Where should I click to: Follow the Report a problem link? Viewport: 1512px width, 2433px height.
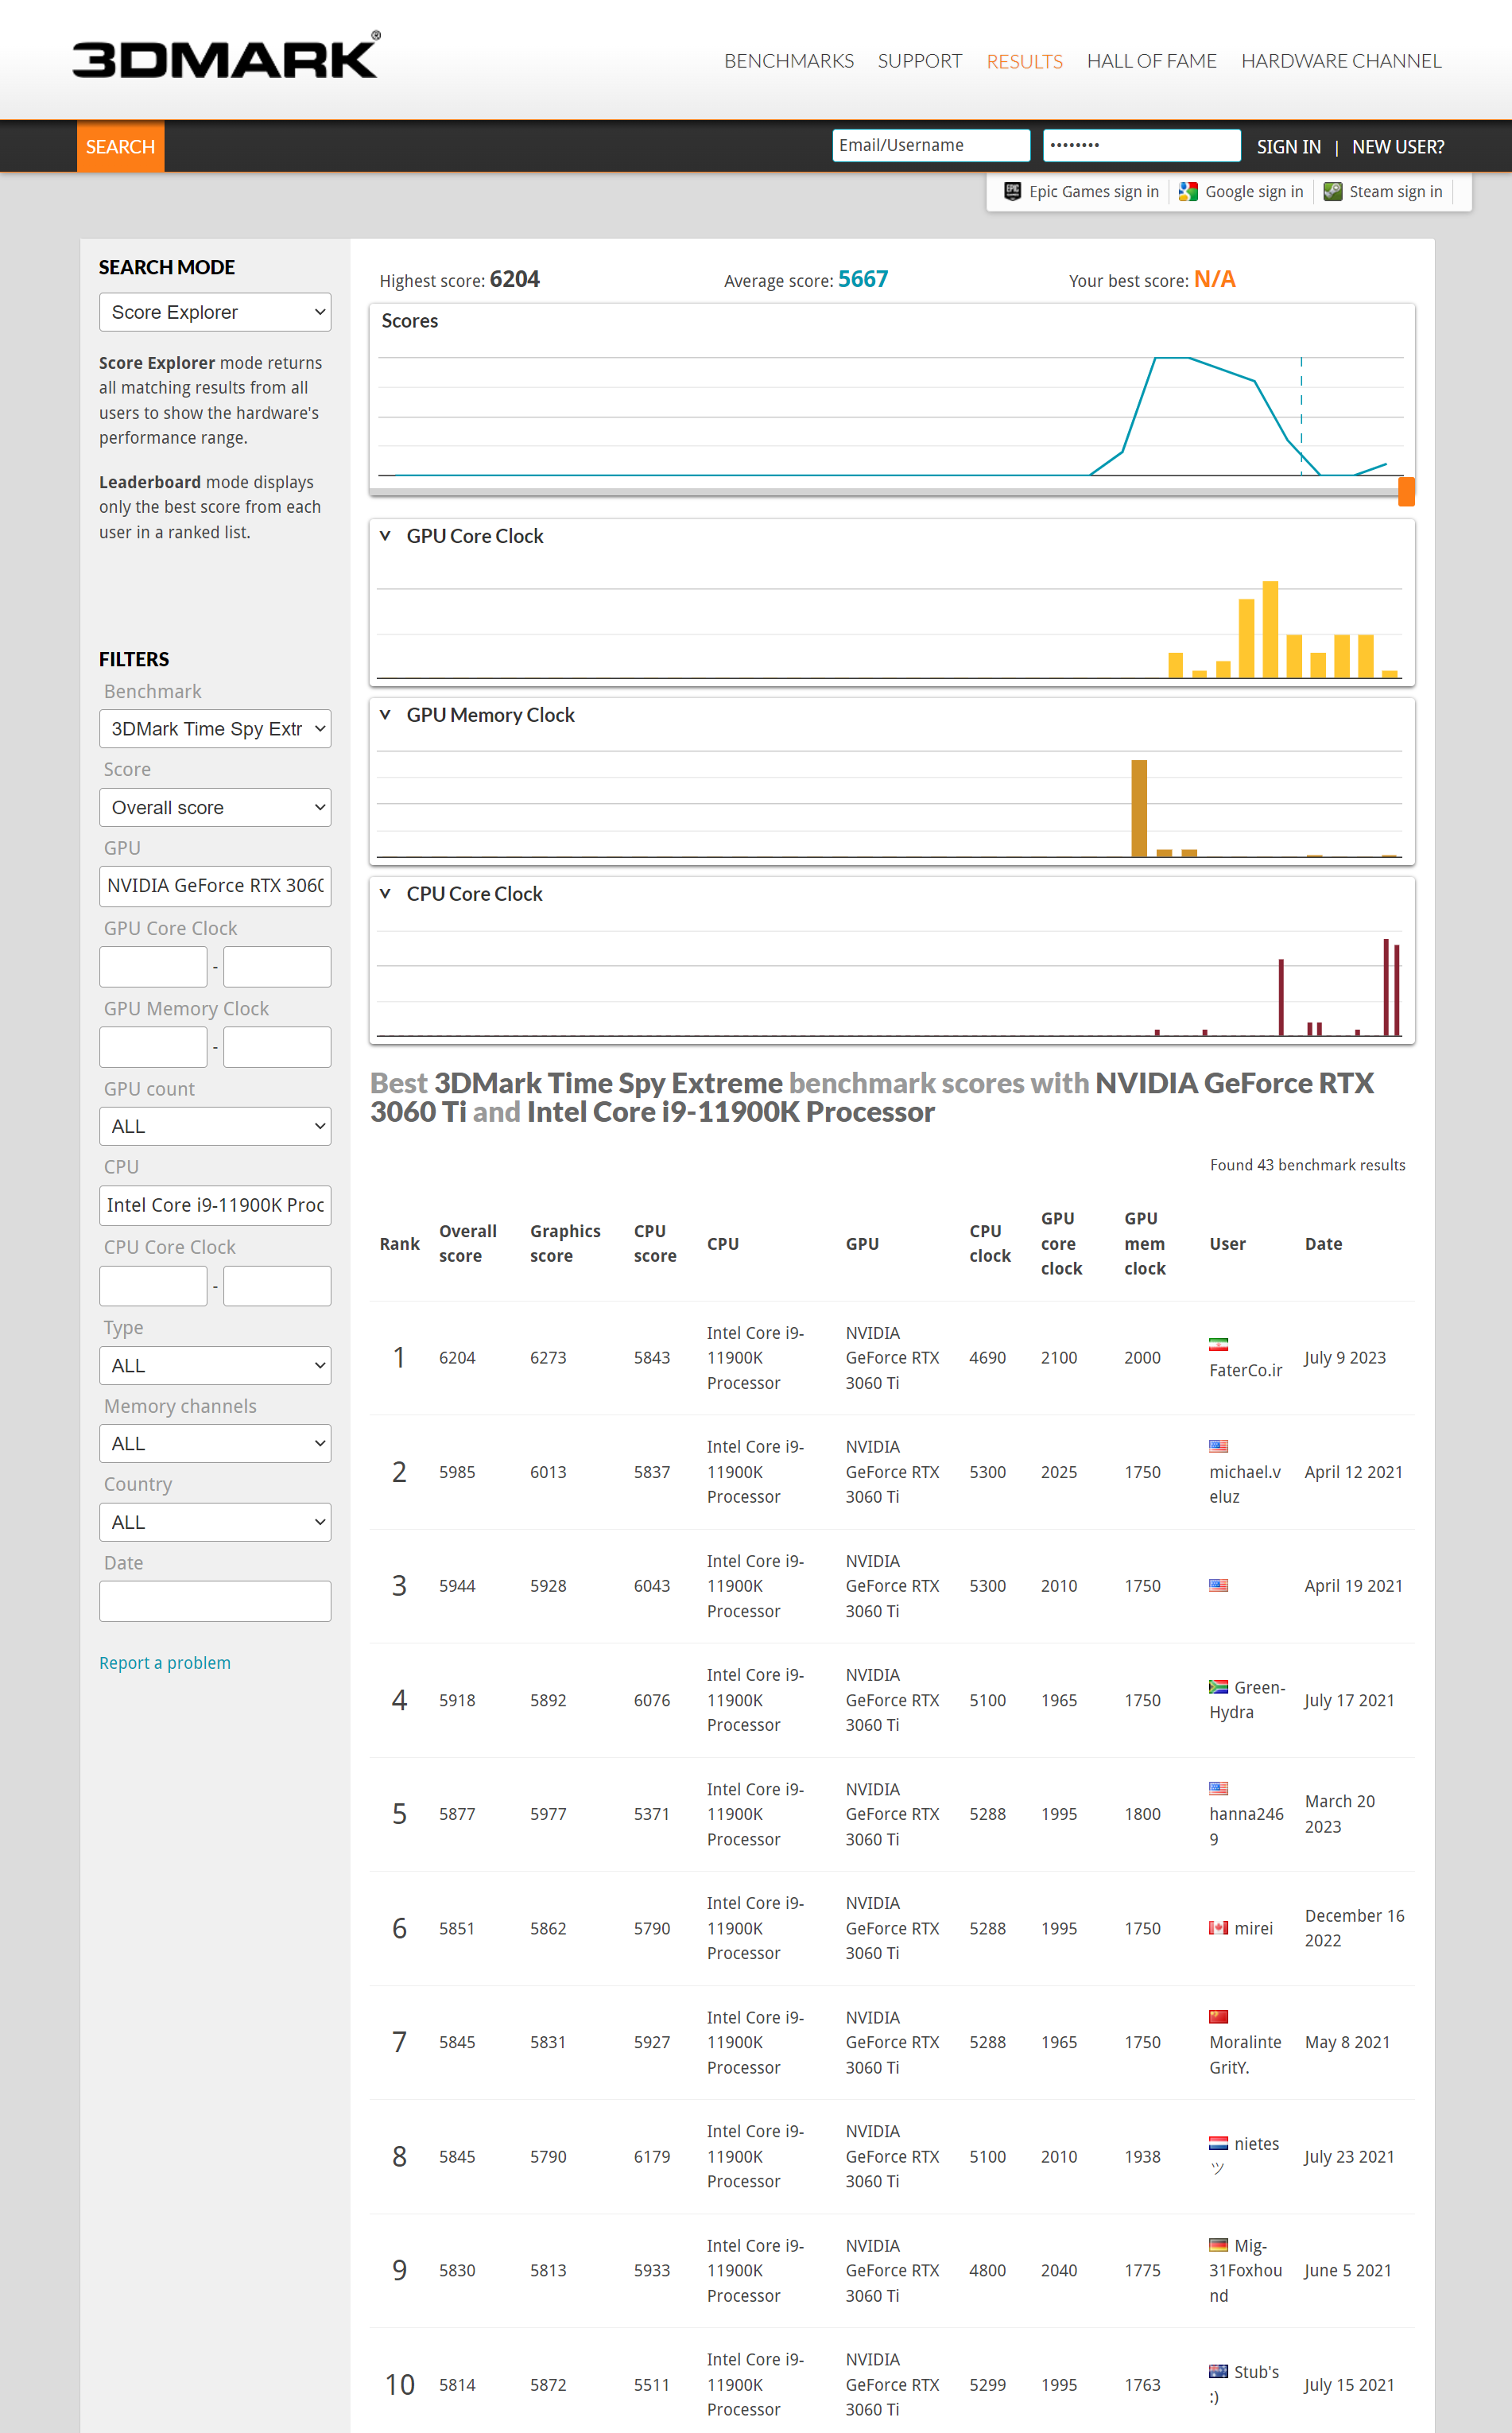click(x=165, y=1663)
